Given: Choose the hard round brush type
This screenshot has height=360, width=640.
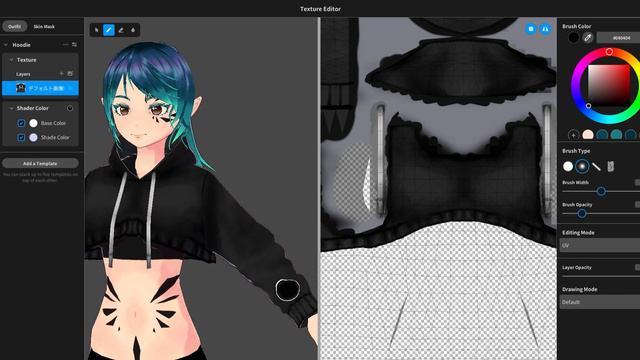Looking at the screenshot, I should tap(568, 166).
